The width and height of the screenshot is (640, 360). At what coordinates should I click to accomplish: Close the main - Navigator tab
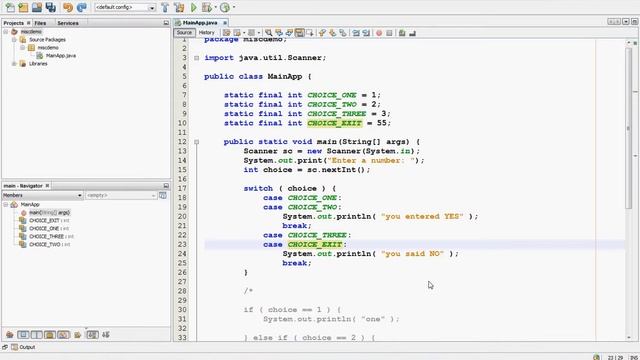(x=47, y=186)
